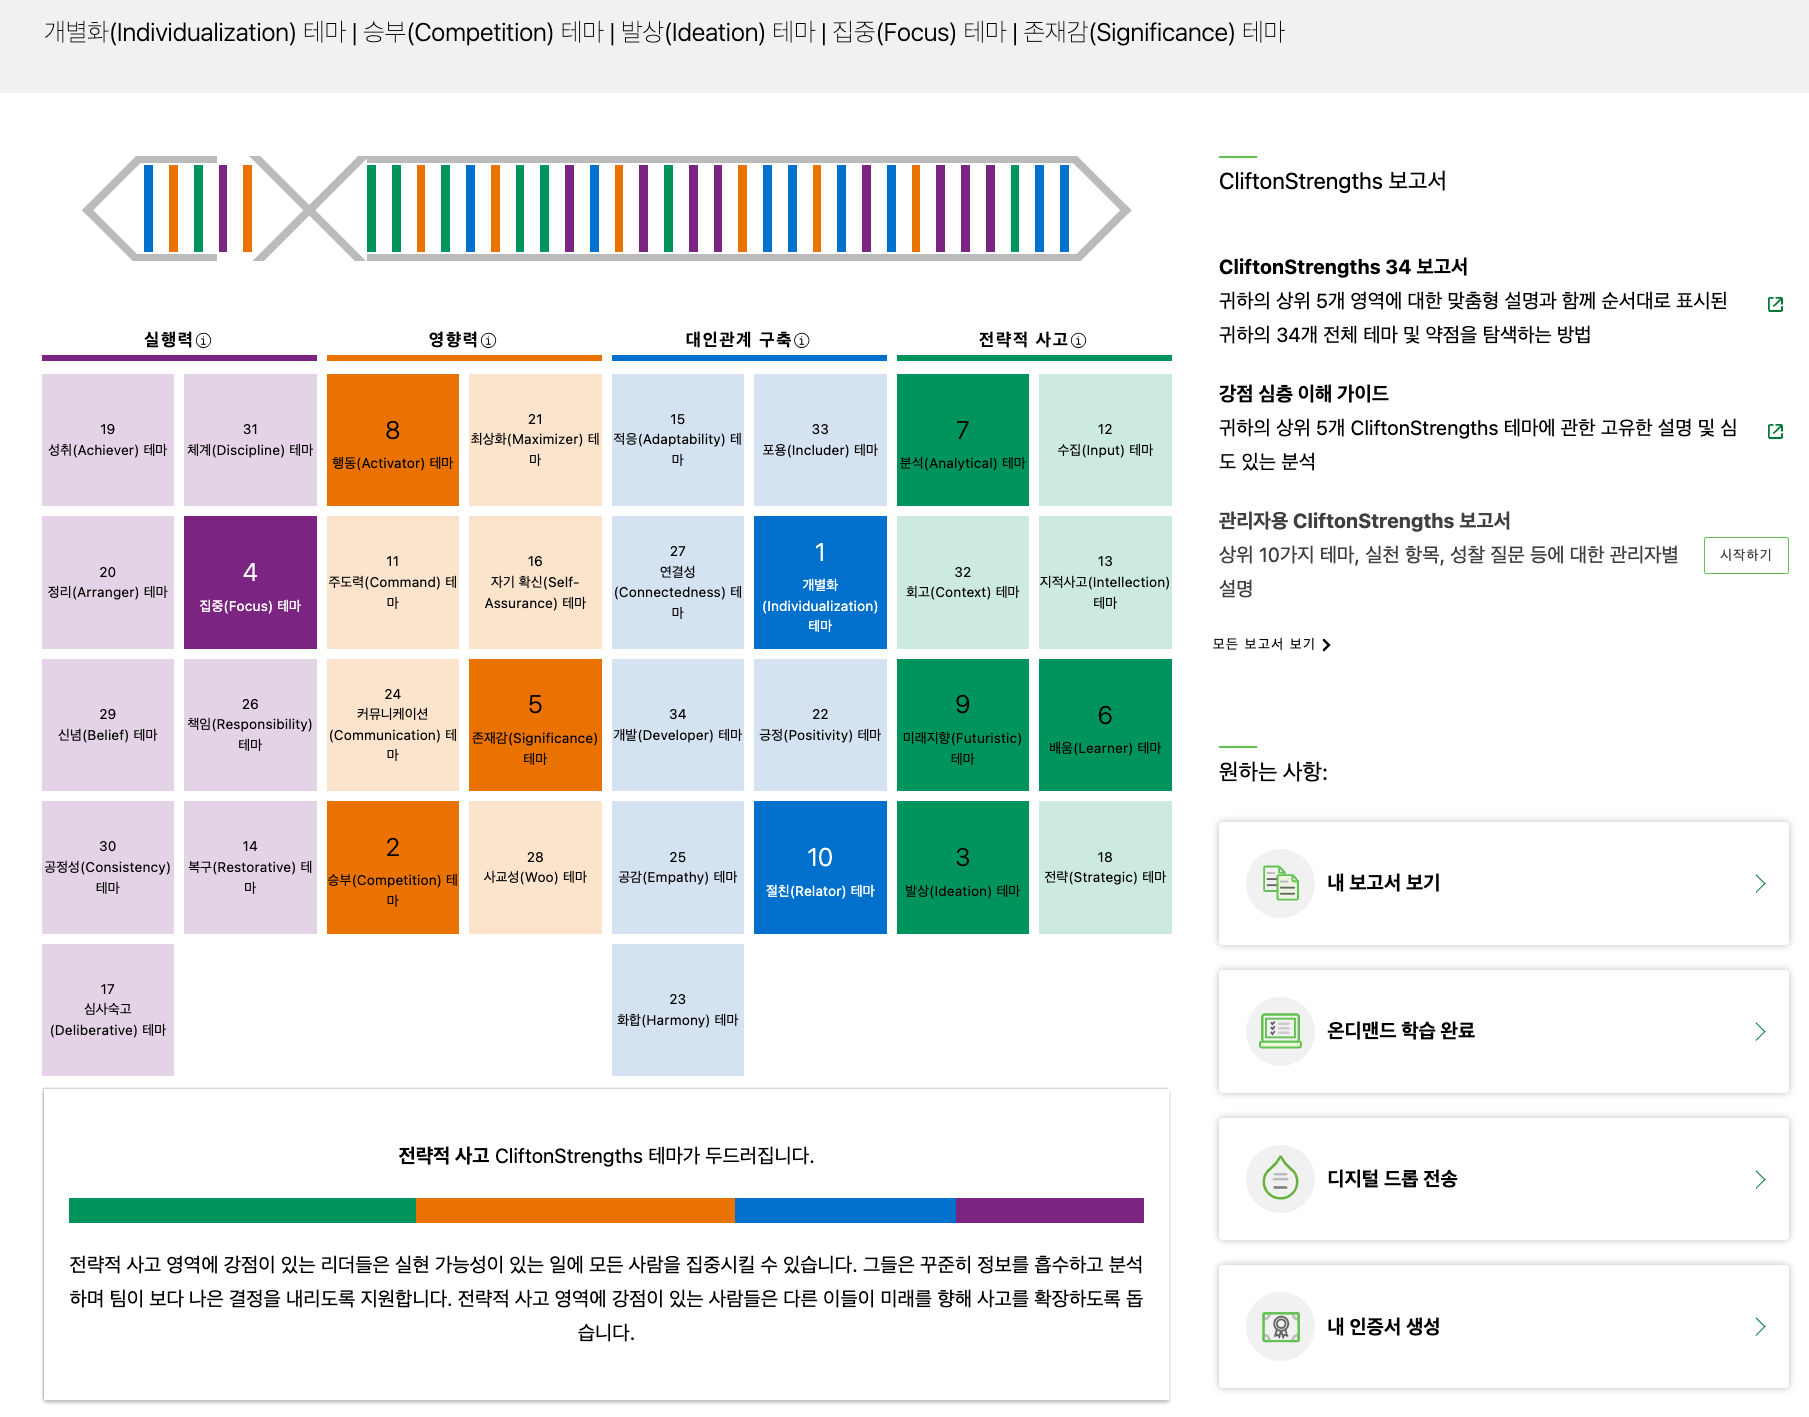Open external link icon for CliftonStrengths 34 보고서

1776,304
